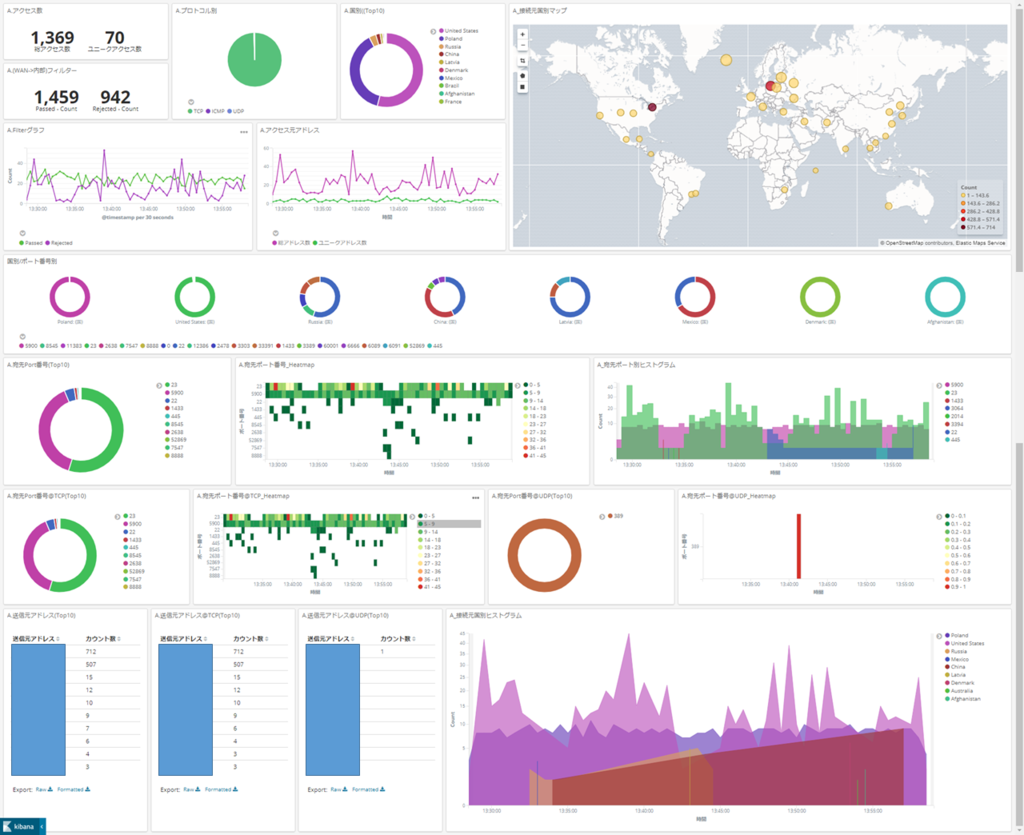Click the 942 Rejected count value

tap(116, 97)
